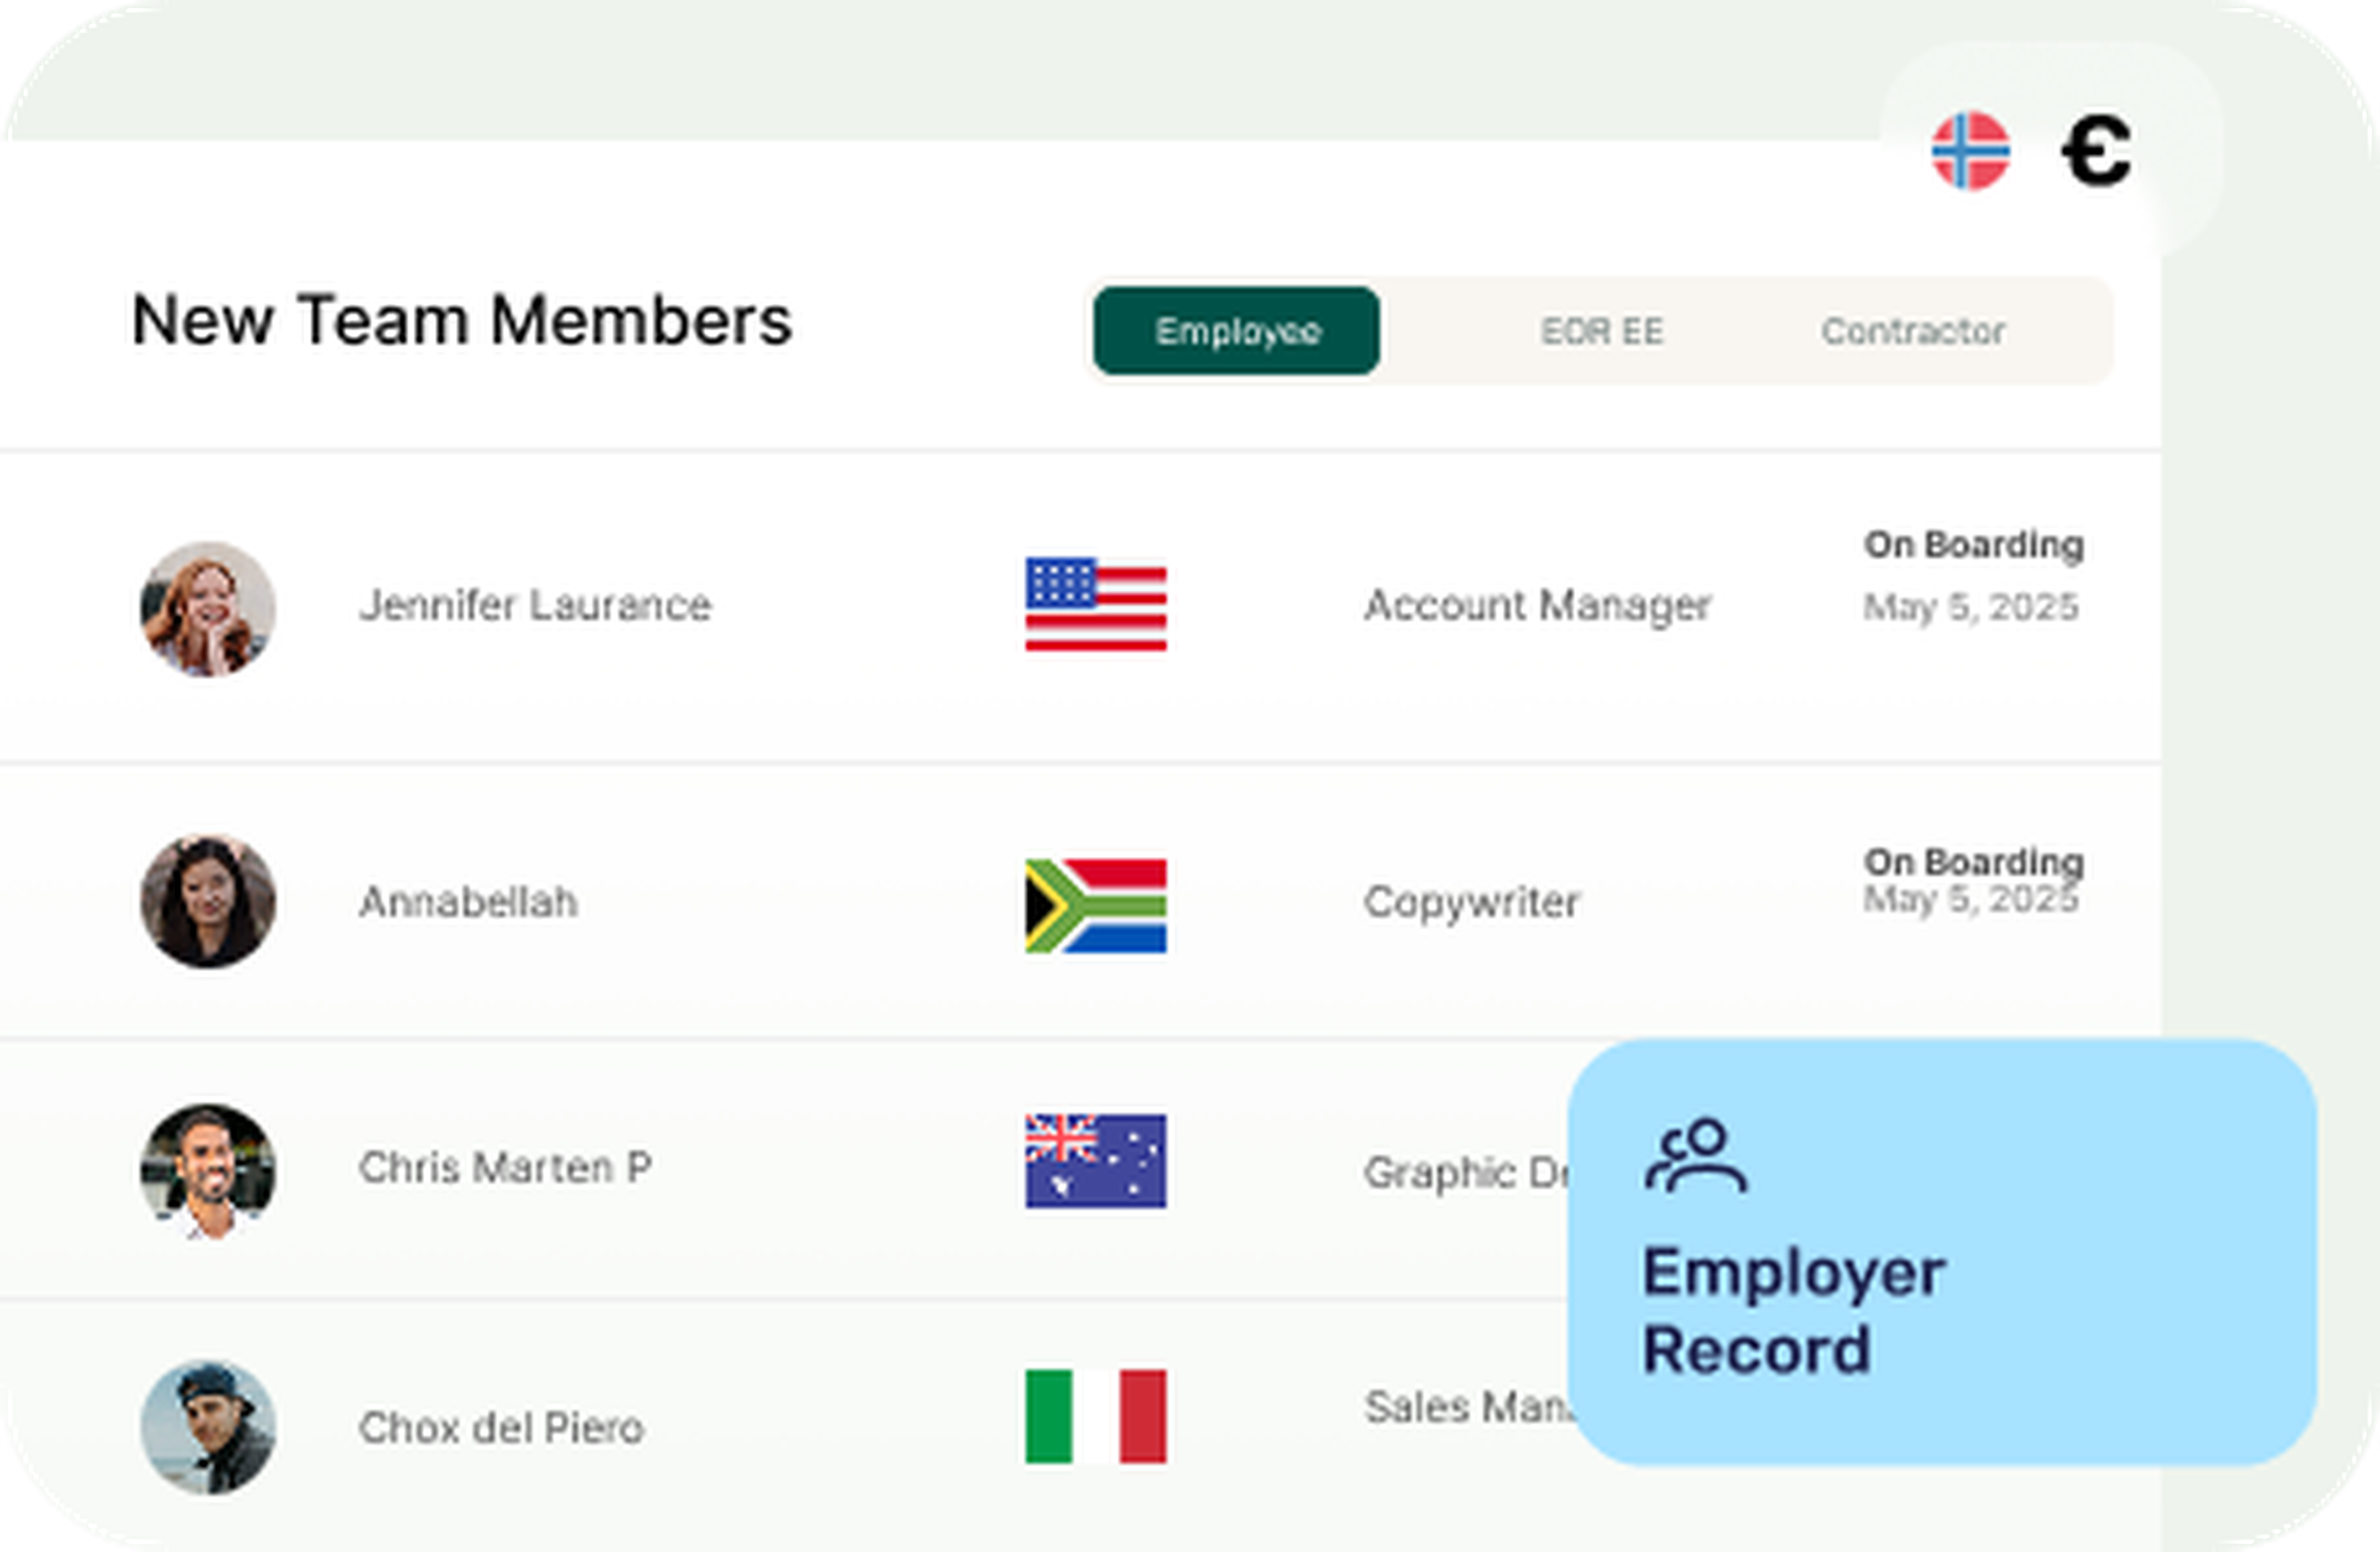This screenshot has height=1552, width=2380.
Task: Open the Annabellah name link
Action: tap(468, 902)
